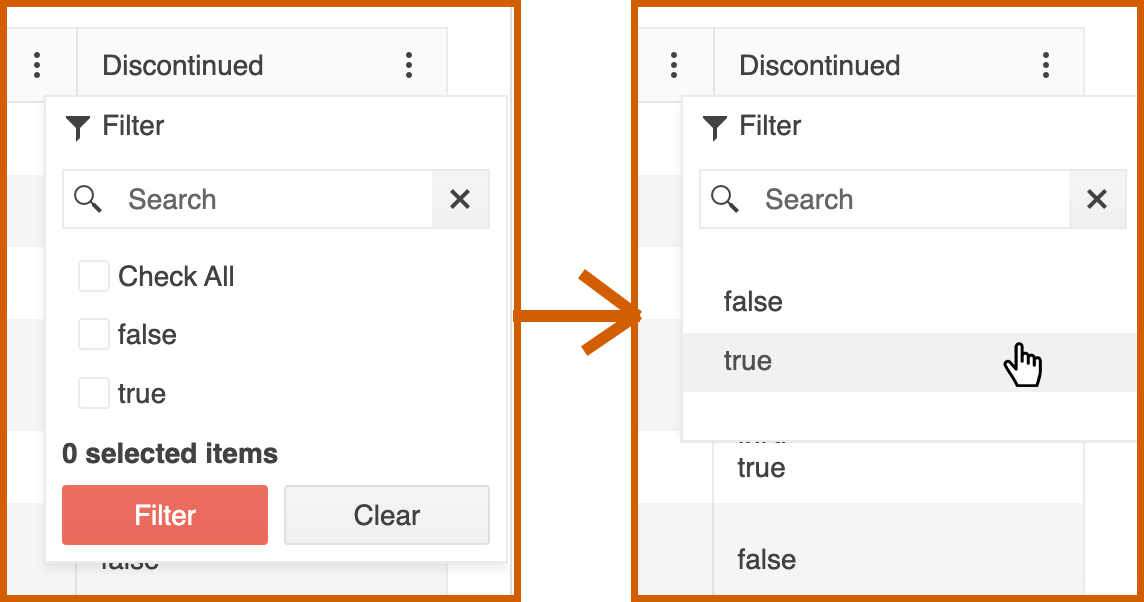The height and width of the screenshot is (602, 1144).
Task: Click the left panel Search input field
Action: (x=270, y=199)
